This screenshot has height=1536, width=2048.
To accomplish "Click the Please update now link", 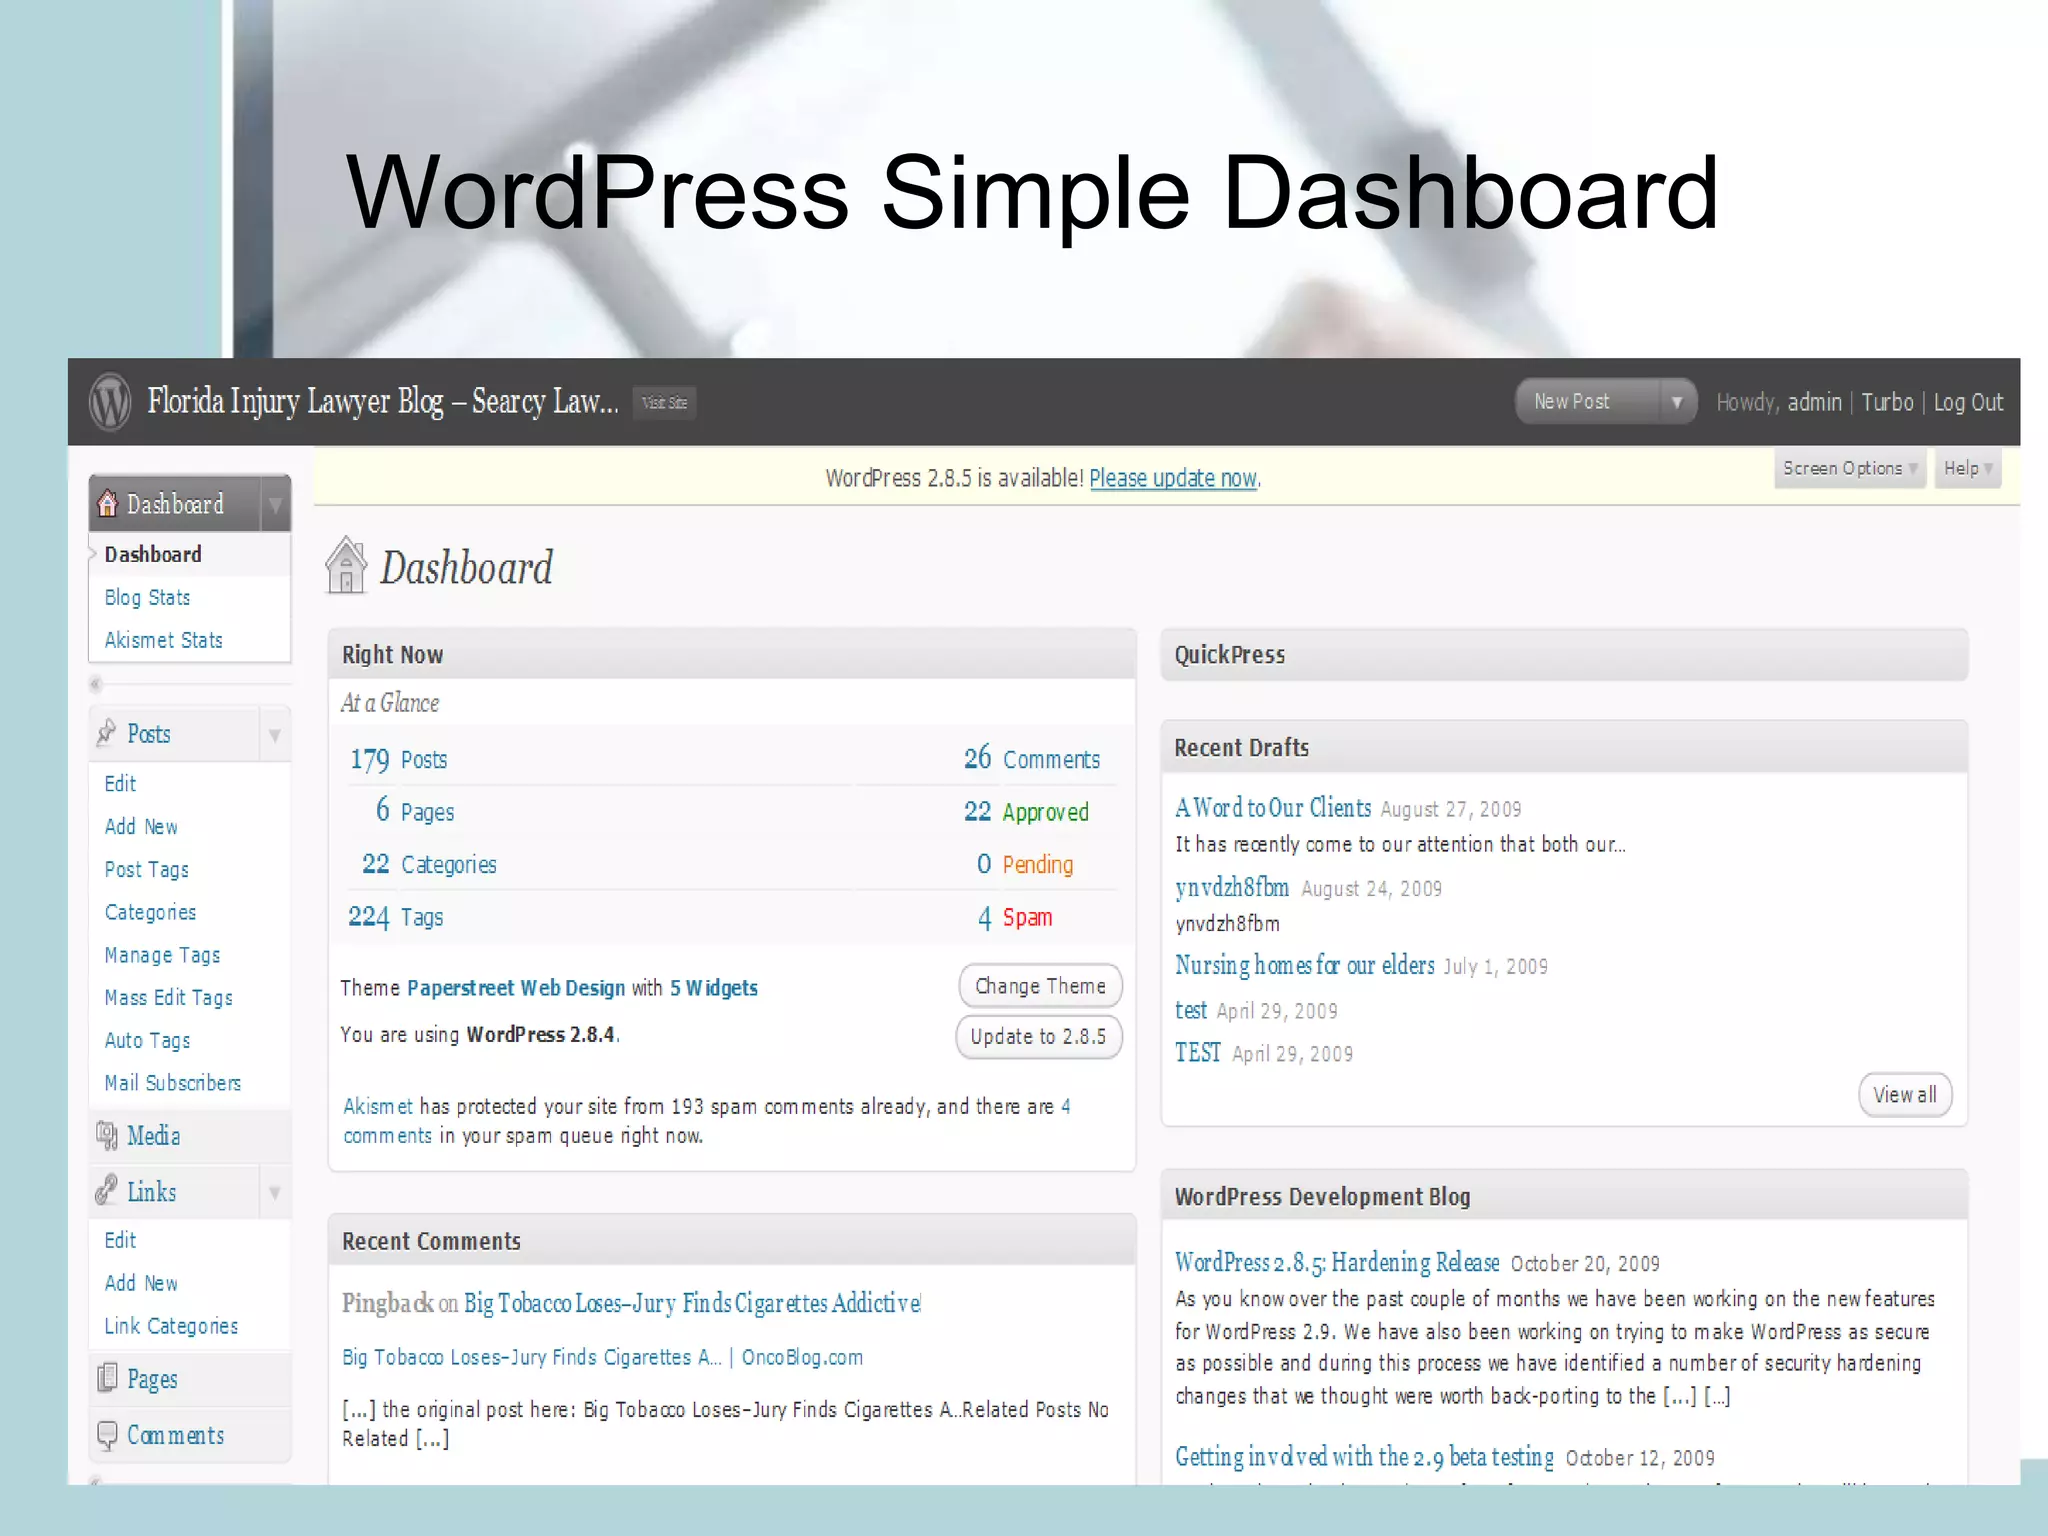I will pos(1173,479).
